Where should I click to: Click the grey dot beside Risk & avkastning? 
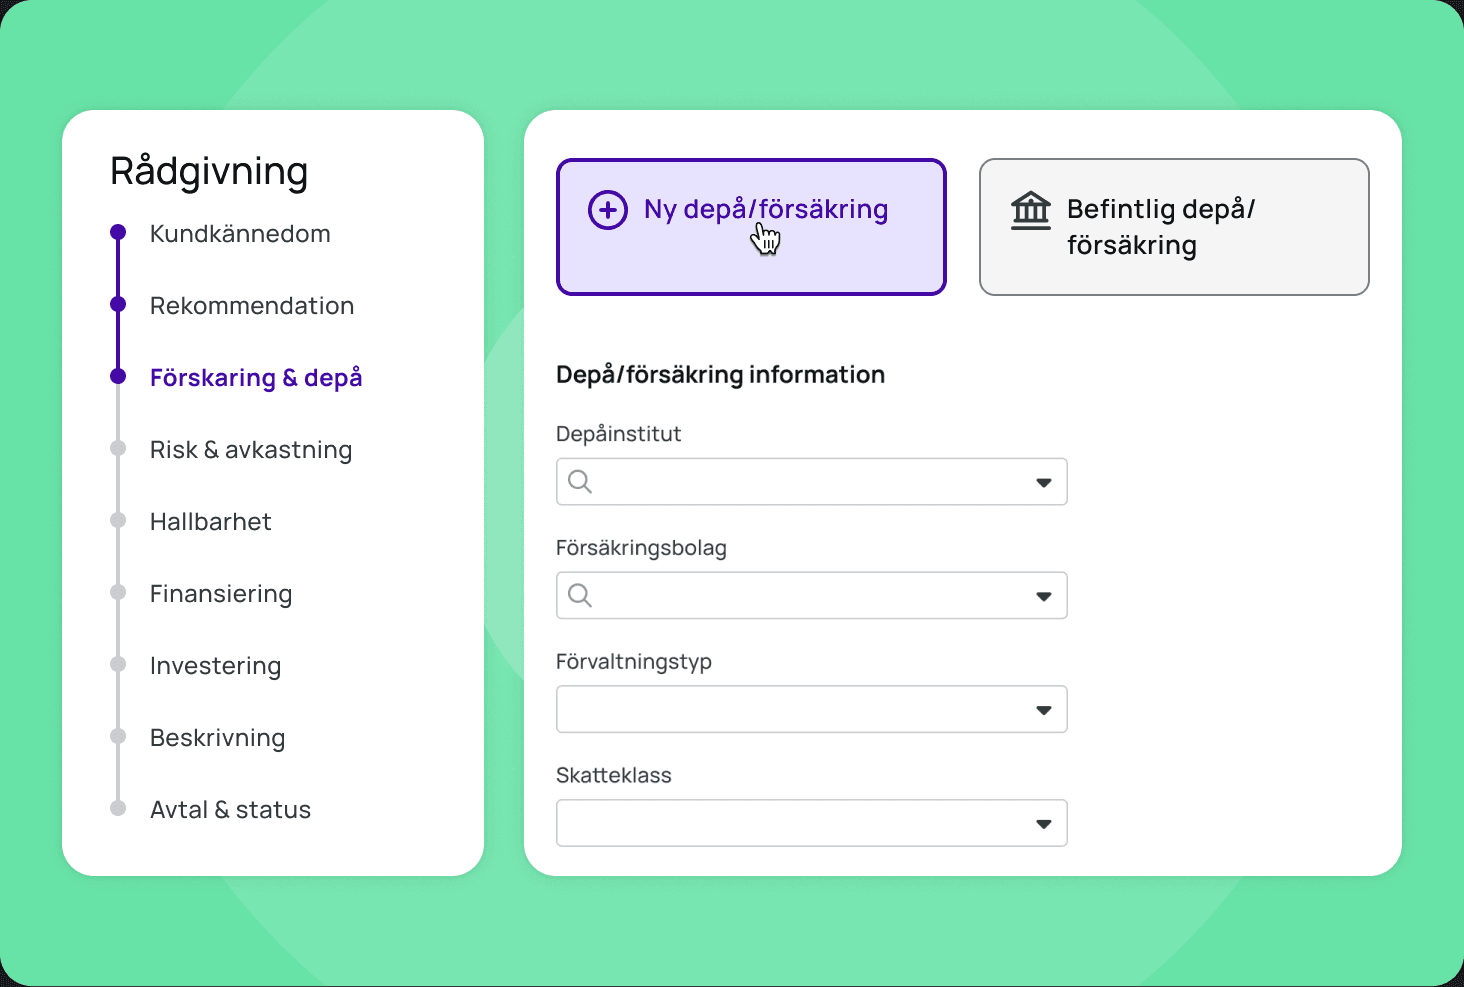[118, 449]
